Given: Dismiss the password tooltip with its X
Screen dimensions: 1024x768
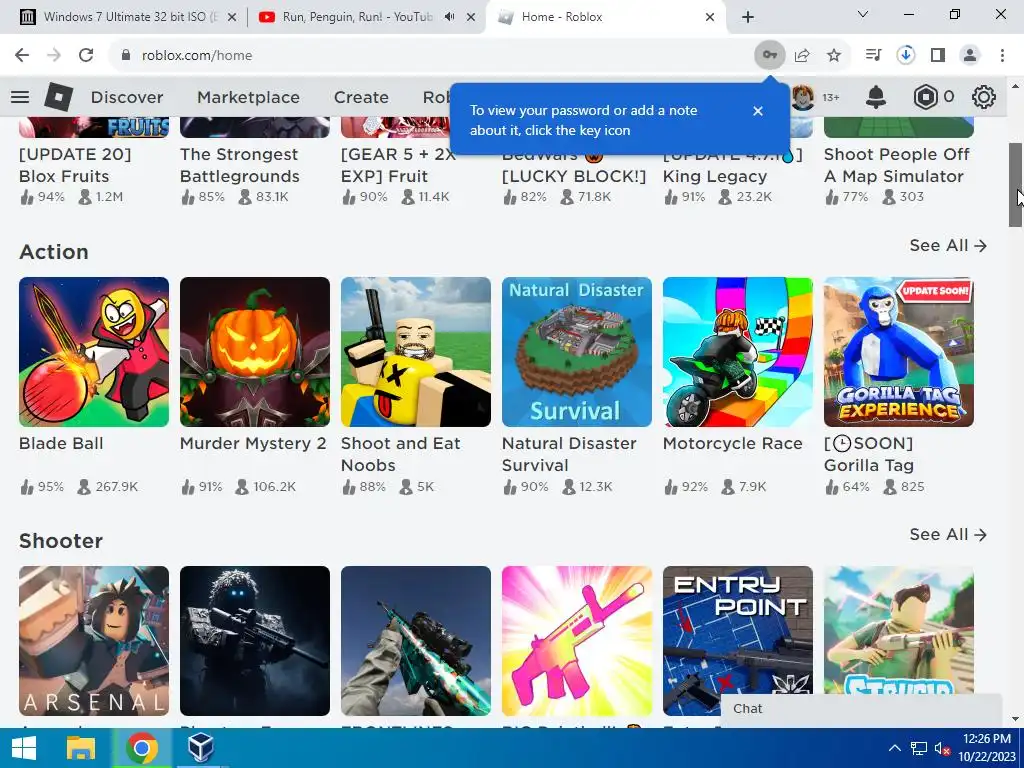Looking at the screenshot, I should pos(758,111).
